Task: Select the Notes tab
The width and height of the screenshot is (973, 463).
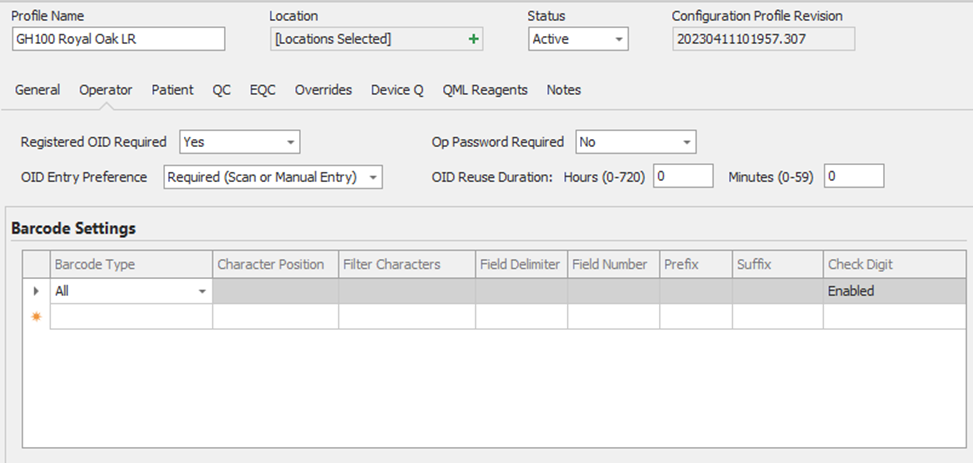Action: 563,90
